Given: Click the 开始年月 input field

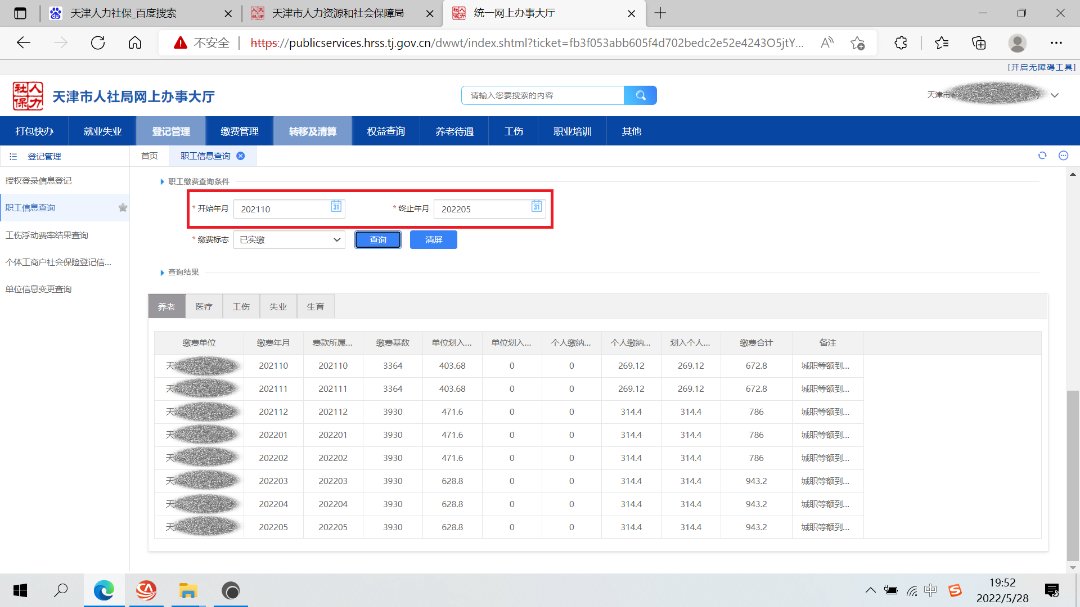Looking at the screenshot, I should [280, 208].
